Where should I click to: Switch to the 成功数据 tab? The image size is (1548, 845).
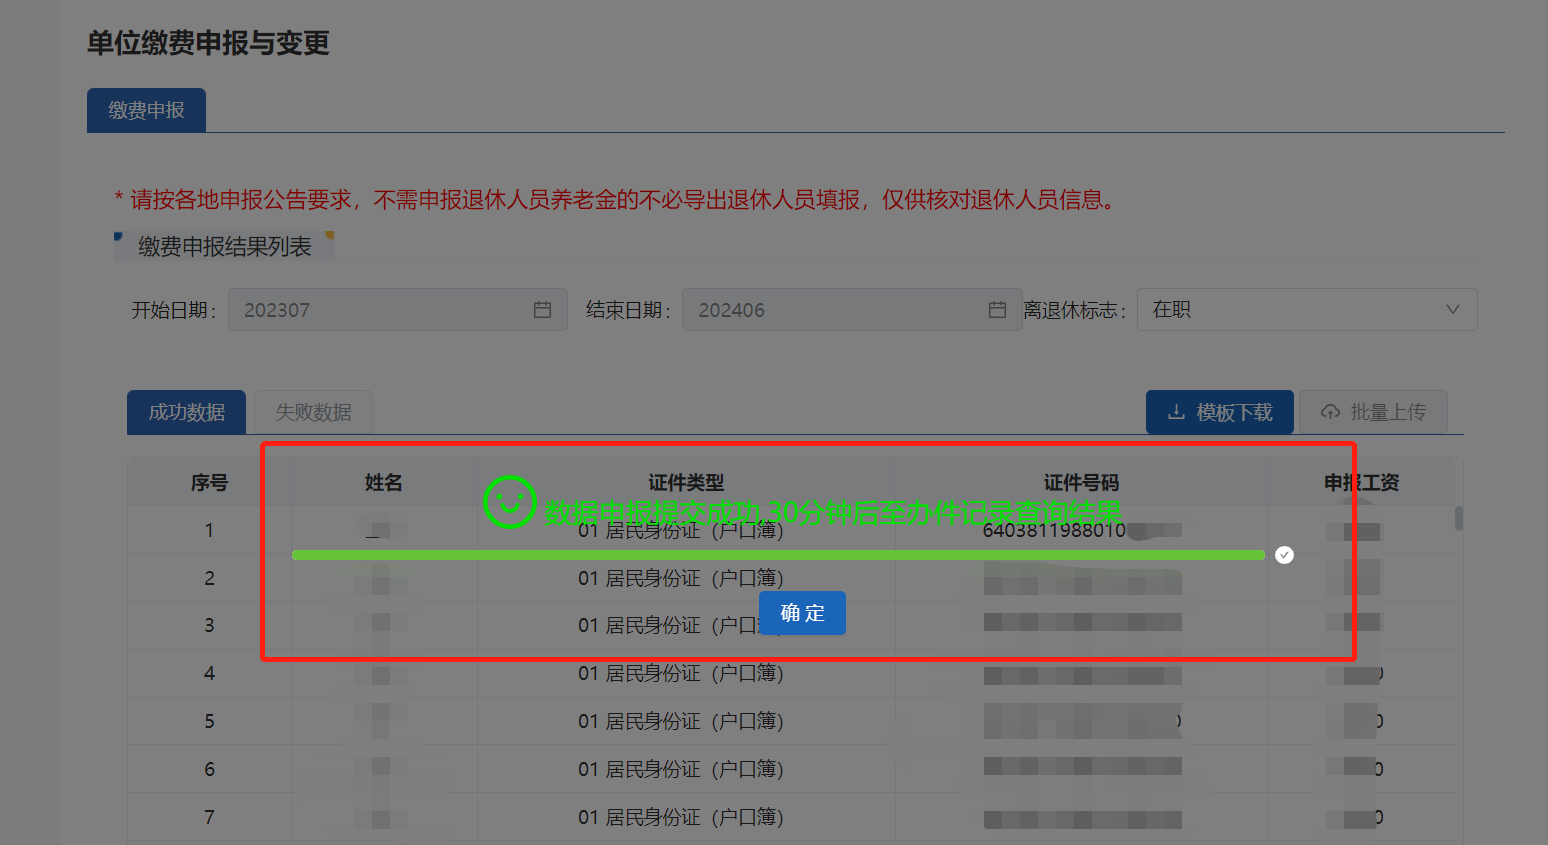[x=186, y=412]
